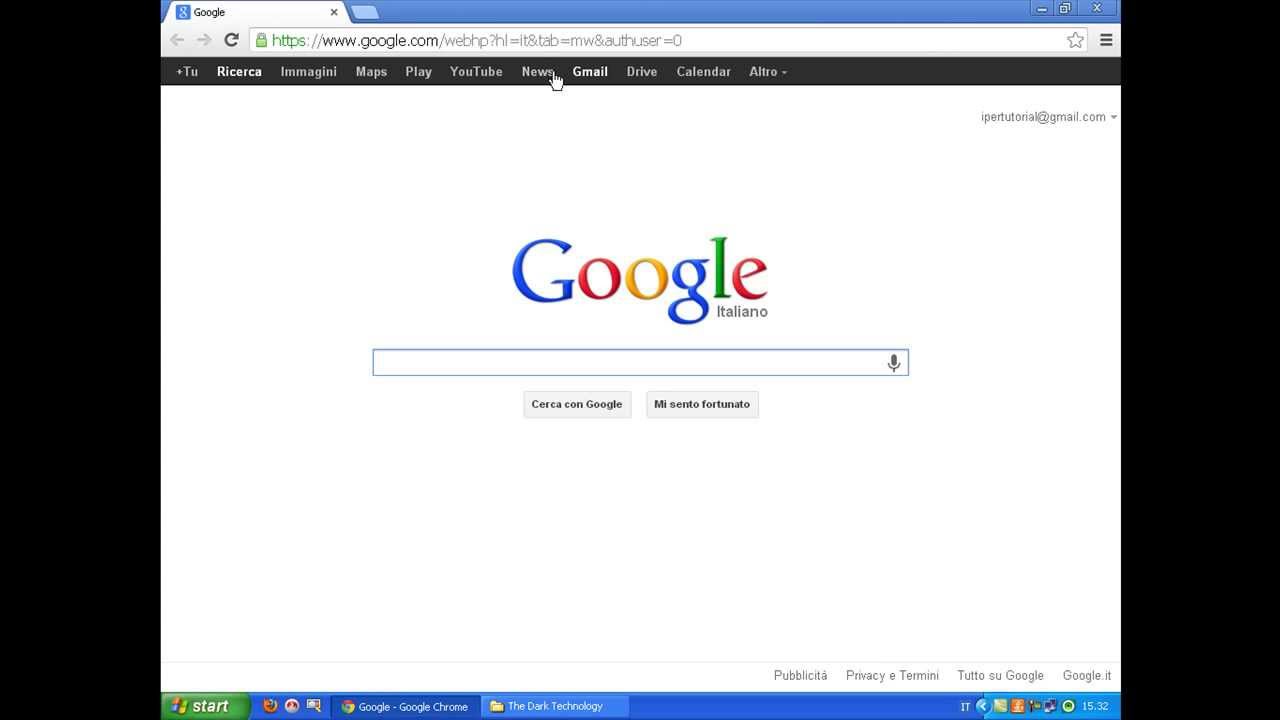This screenshot has width=1280, height=720.
Task: Open the Pubblicità footer link
Action: coord(800,676)
